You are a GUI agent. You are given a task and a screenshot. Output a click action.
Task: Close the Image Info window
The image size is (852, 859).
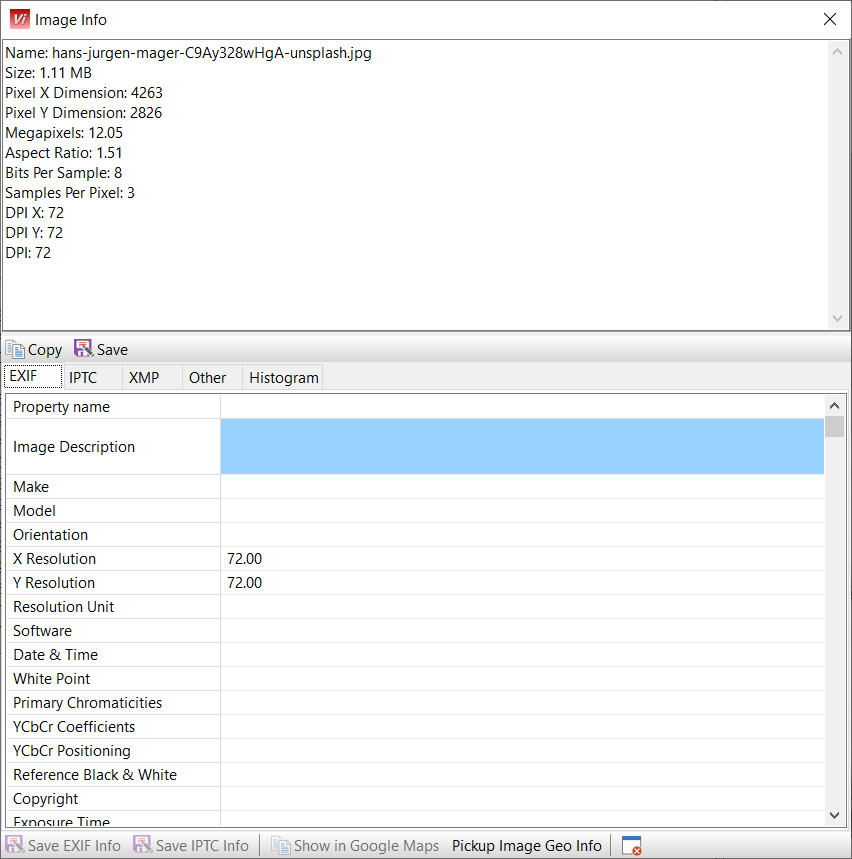click(829, 19)
